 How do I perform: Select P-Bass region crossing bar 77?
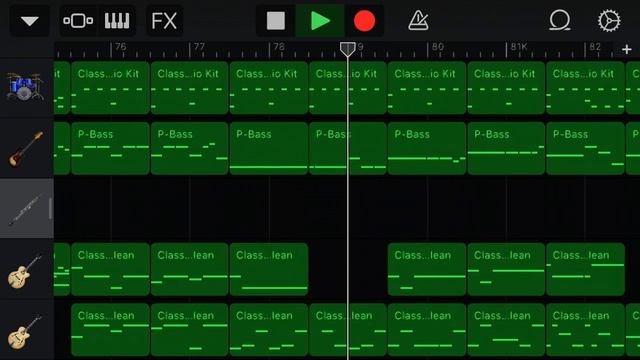(189, 149)
